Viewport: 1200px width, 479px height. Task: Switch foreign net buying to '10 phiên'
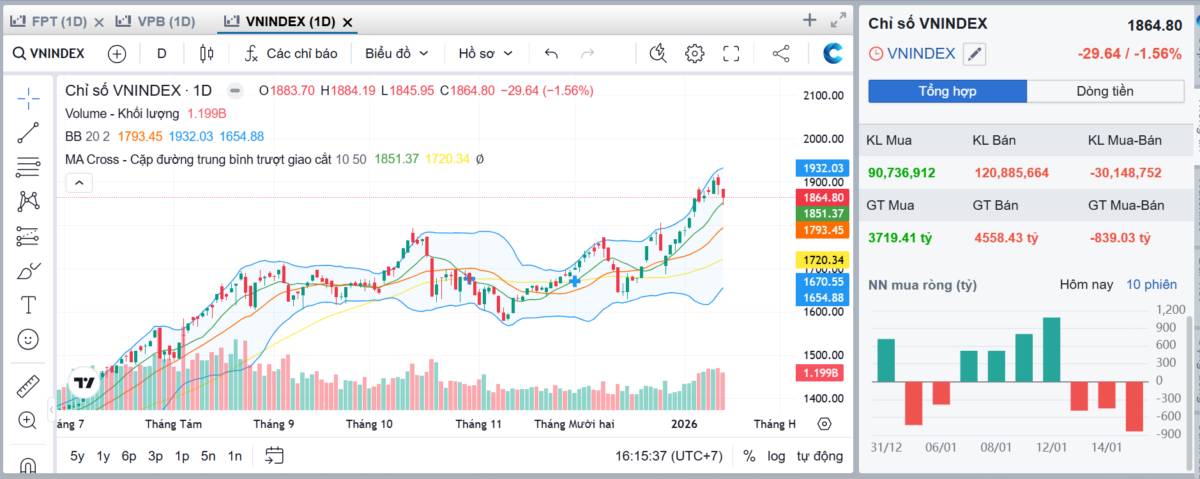point(1152,285)
